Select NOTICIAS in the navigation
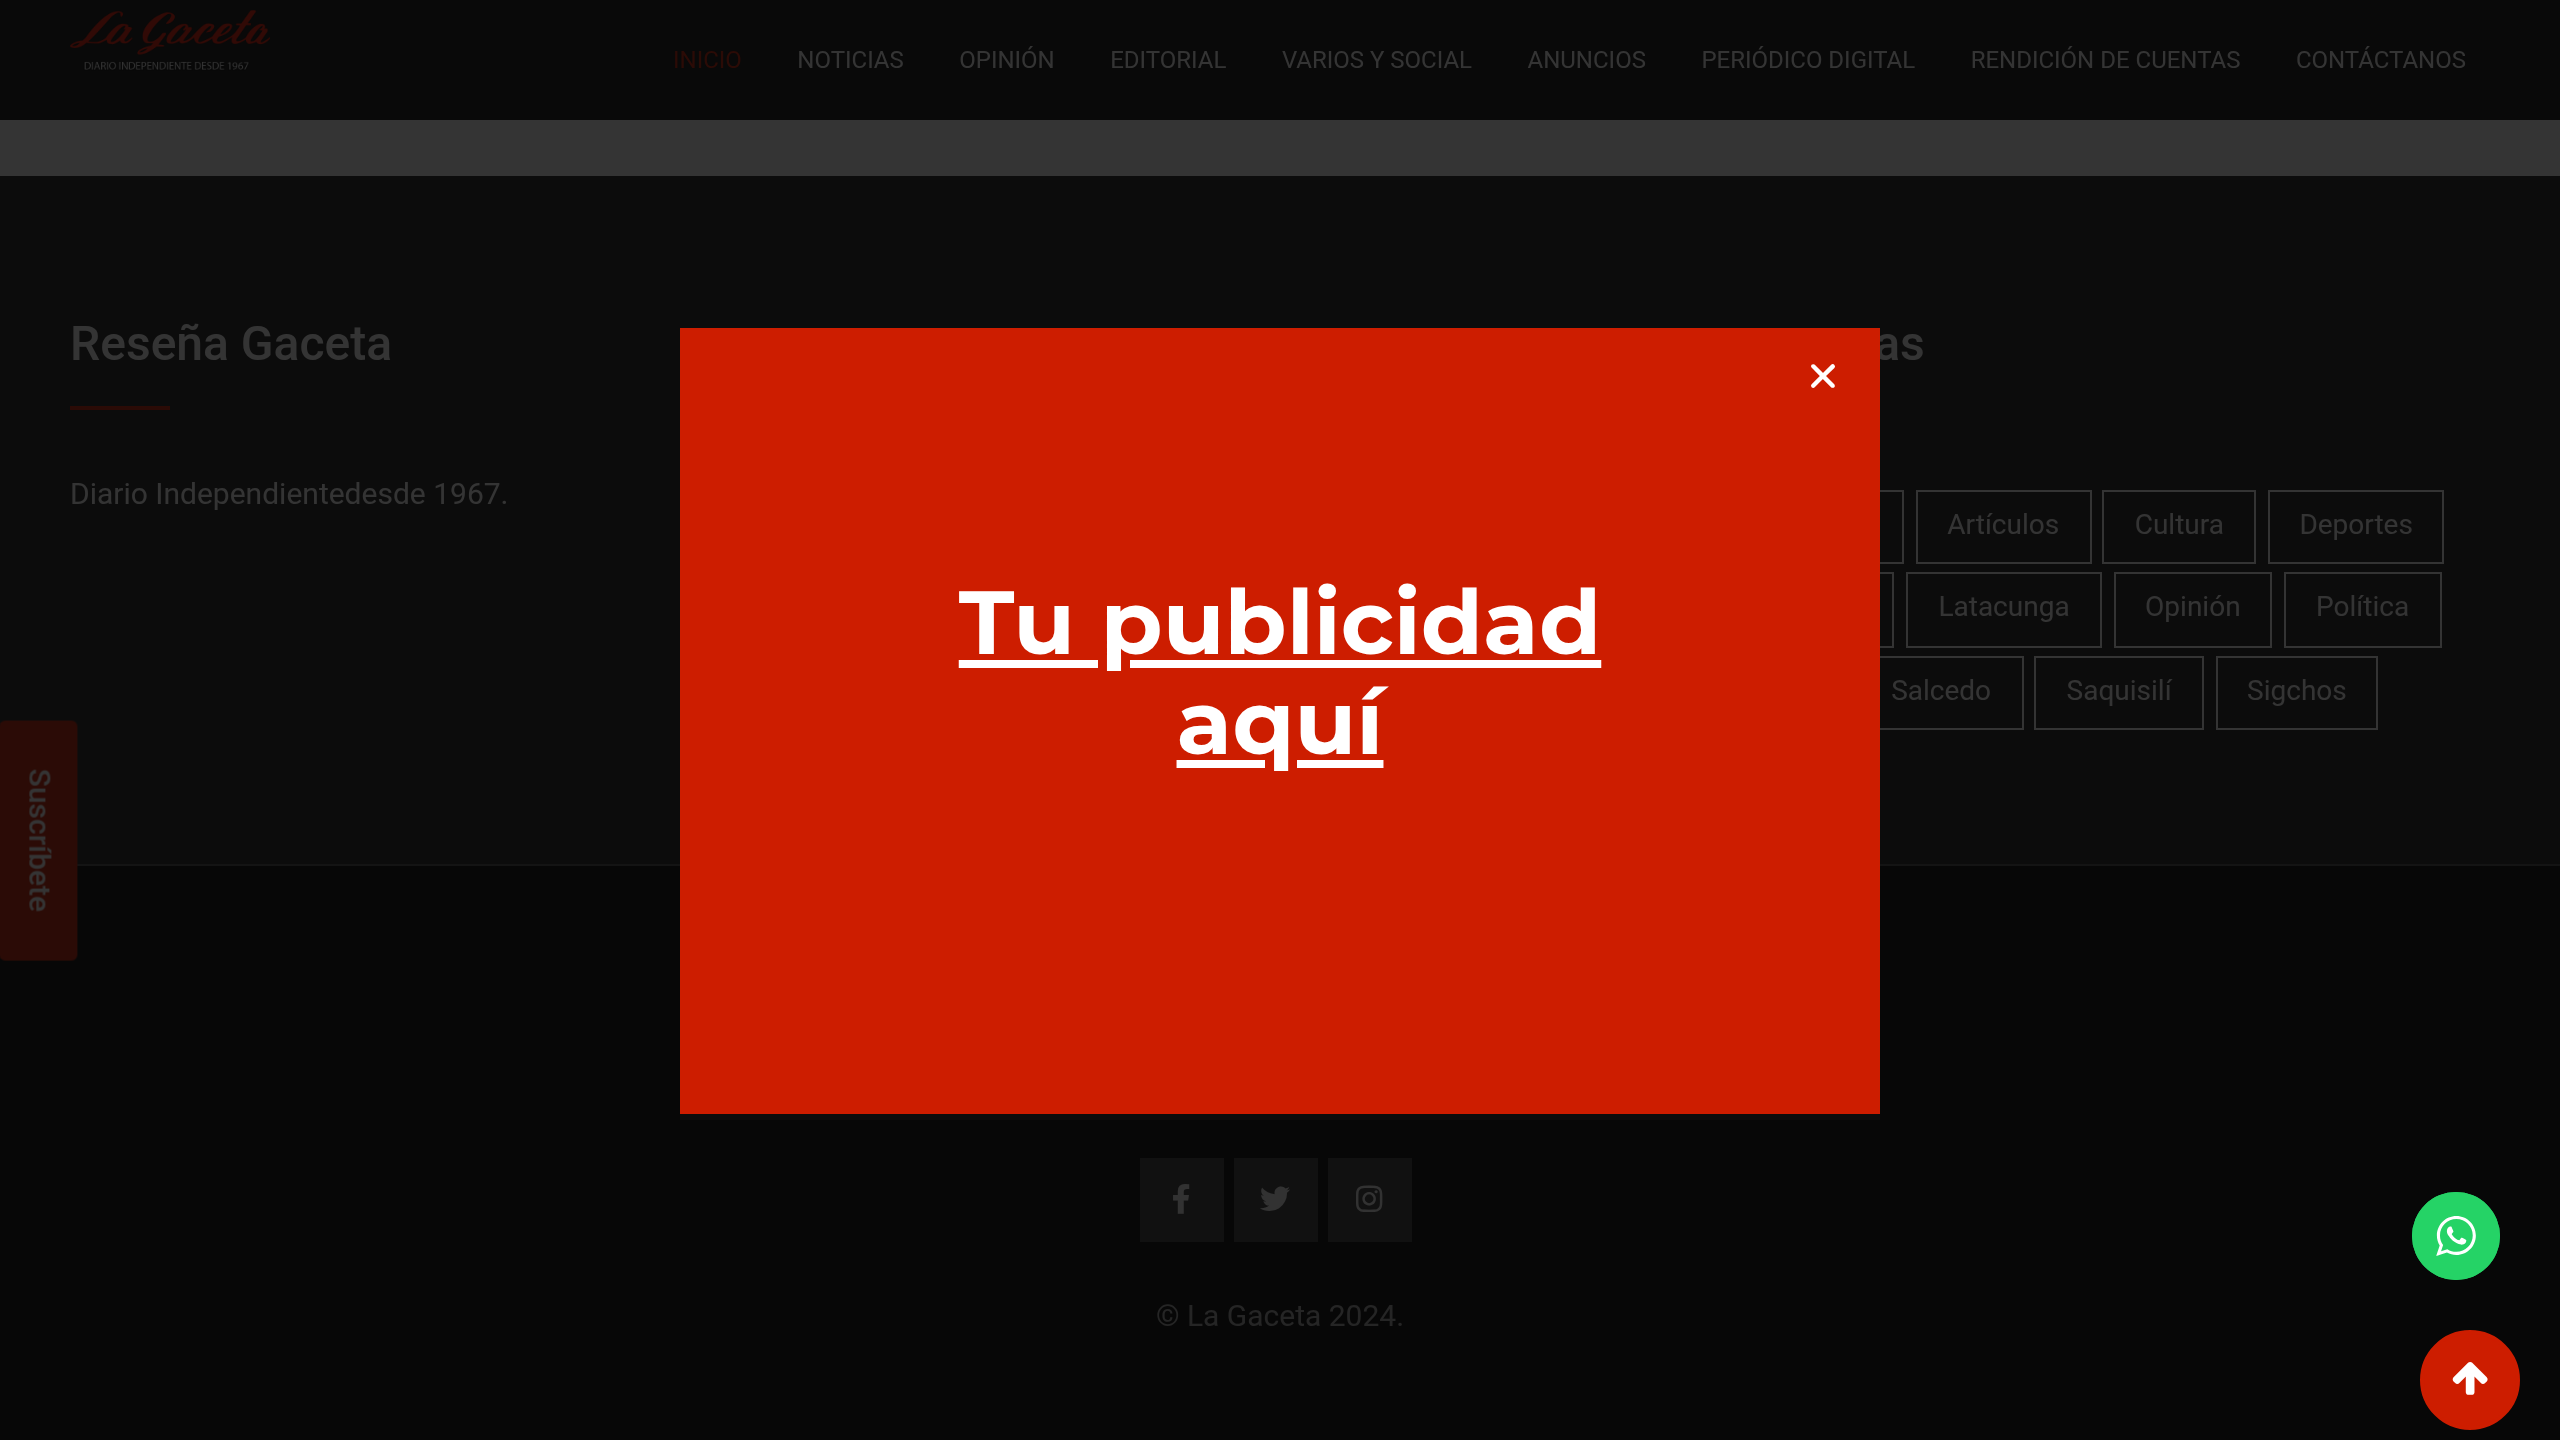Image resolution: width=2560 pixels, height=1440 pixels. [x=850, y=59]
